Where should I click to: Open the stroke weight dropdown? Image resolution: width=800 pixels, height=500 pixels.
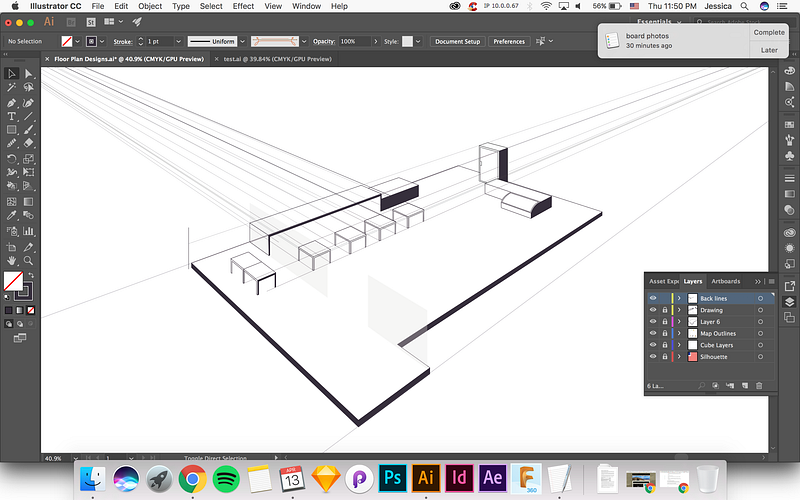(x=178, y=42)
